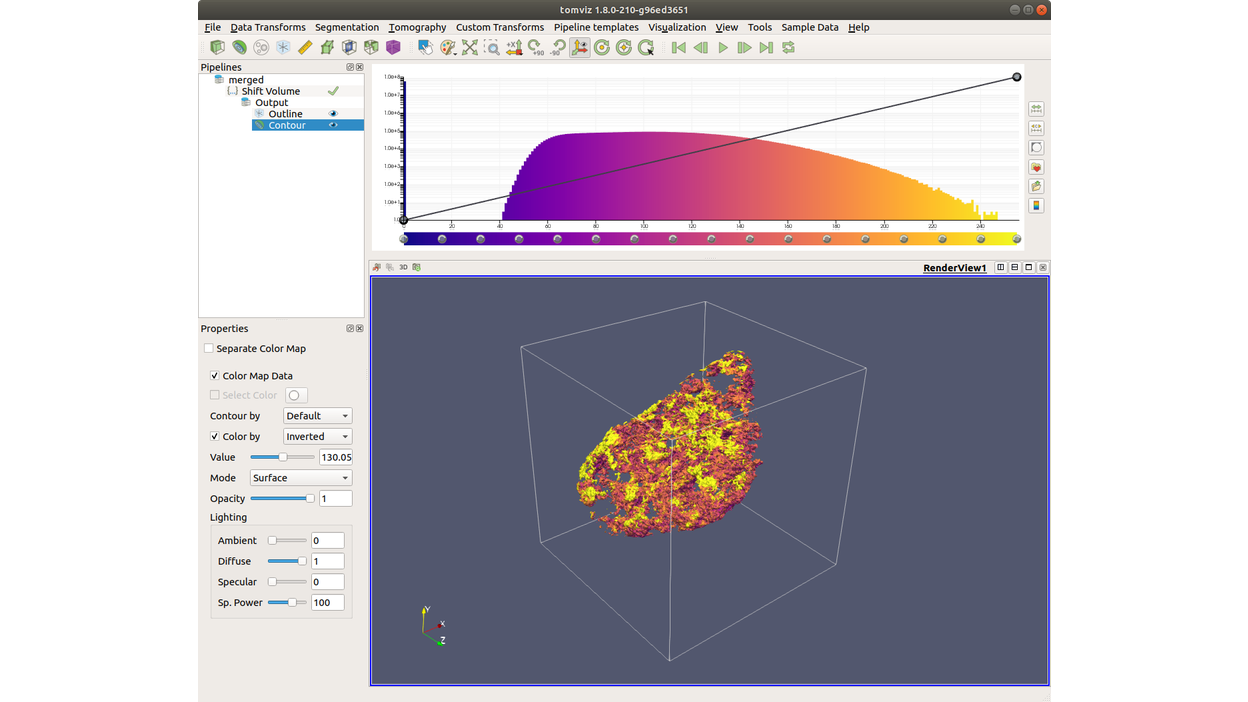Rotate the camera 90 degrees clockwise
The height and width of the screenshot is (702, 1248).
537,47
